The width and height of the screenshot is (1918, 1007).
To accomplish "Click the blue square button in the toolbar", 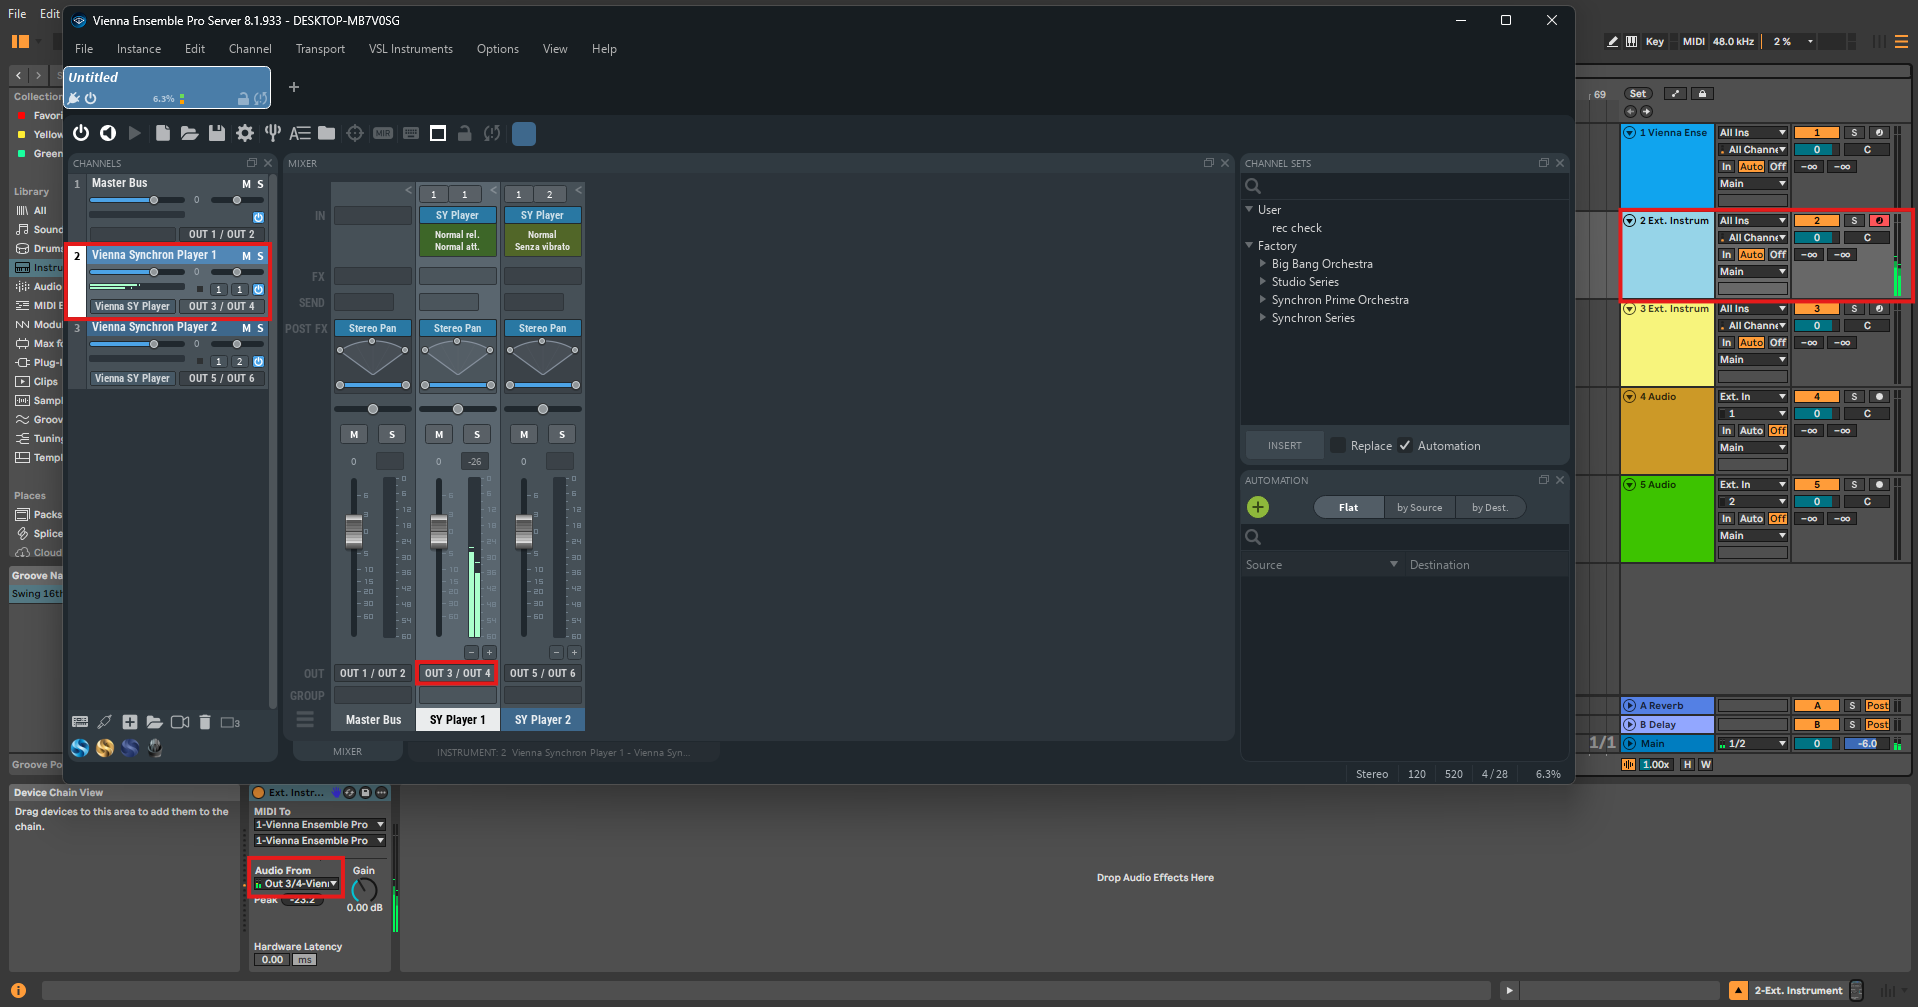I will point(524,133).
